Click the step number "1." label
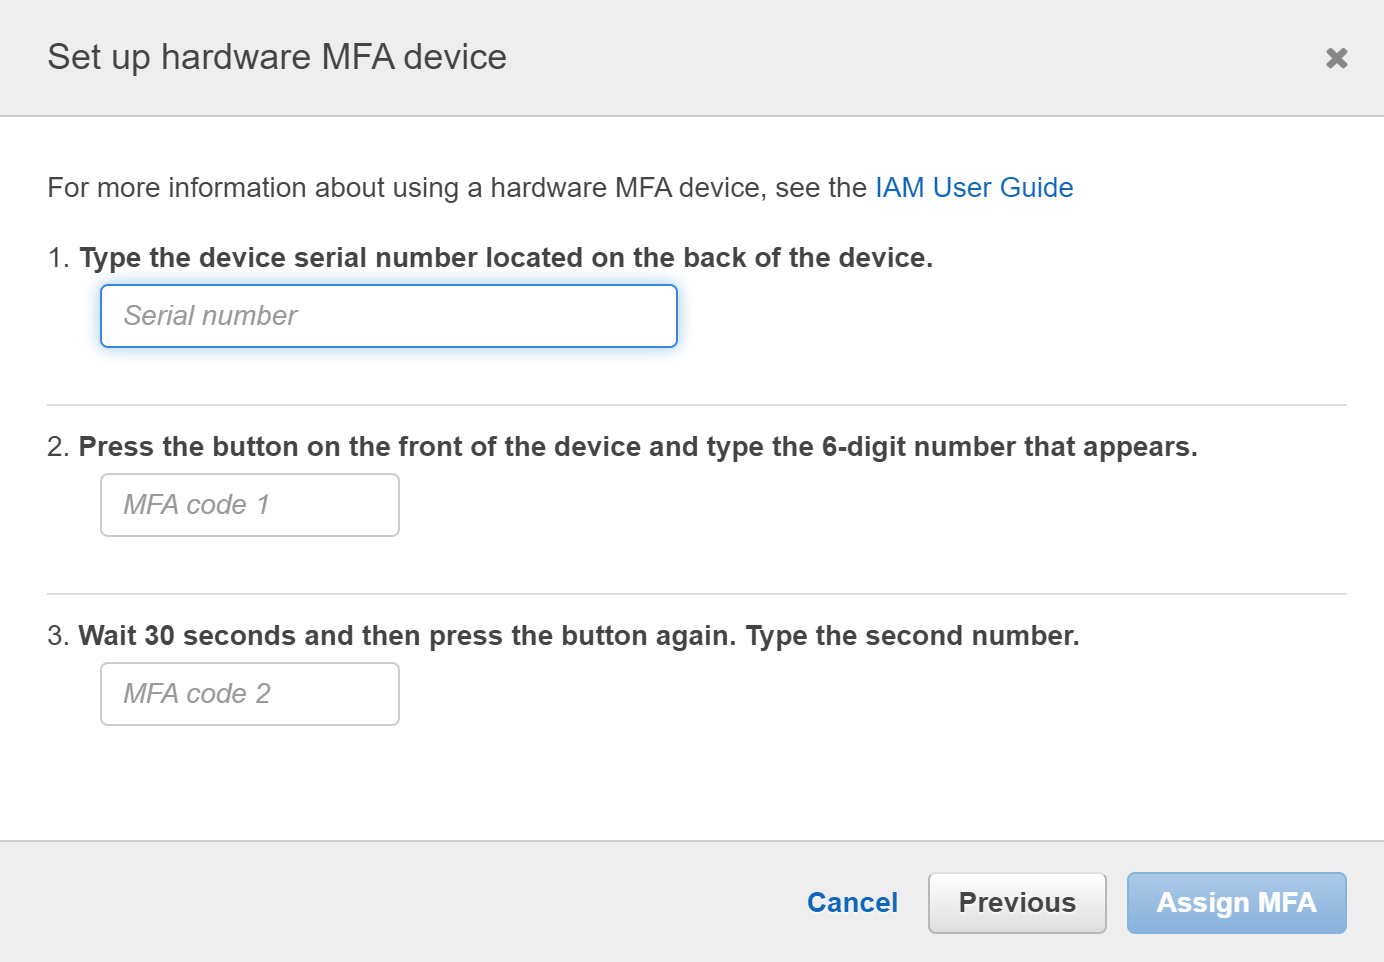Viewport: 1384px width, 962px height. click(x=58, y=258)
